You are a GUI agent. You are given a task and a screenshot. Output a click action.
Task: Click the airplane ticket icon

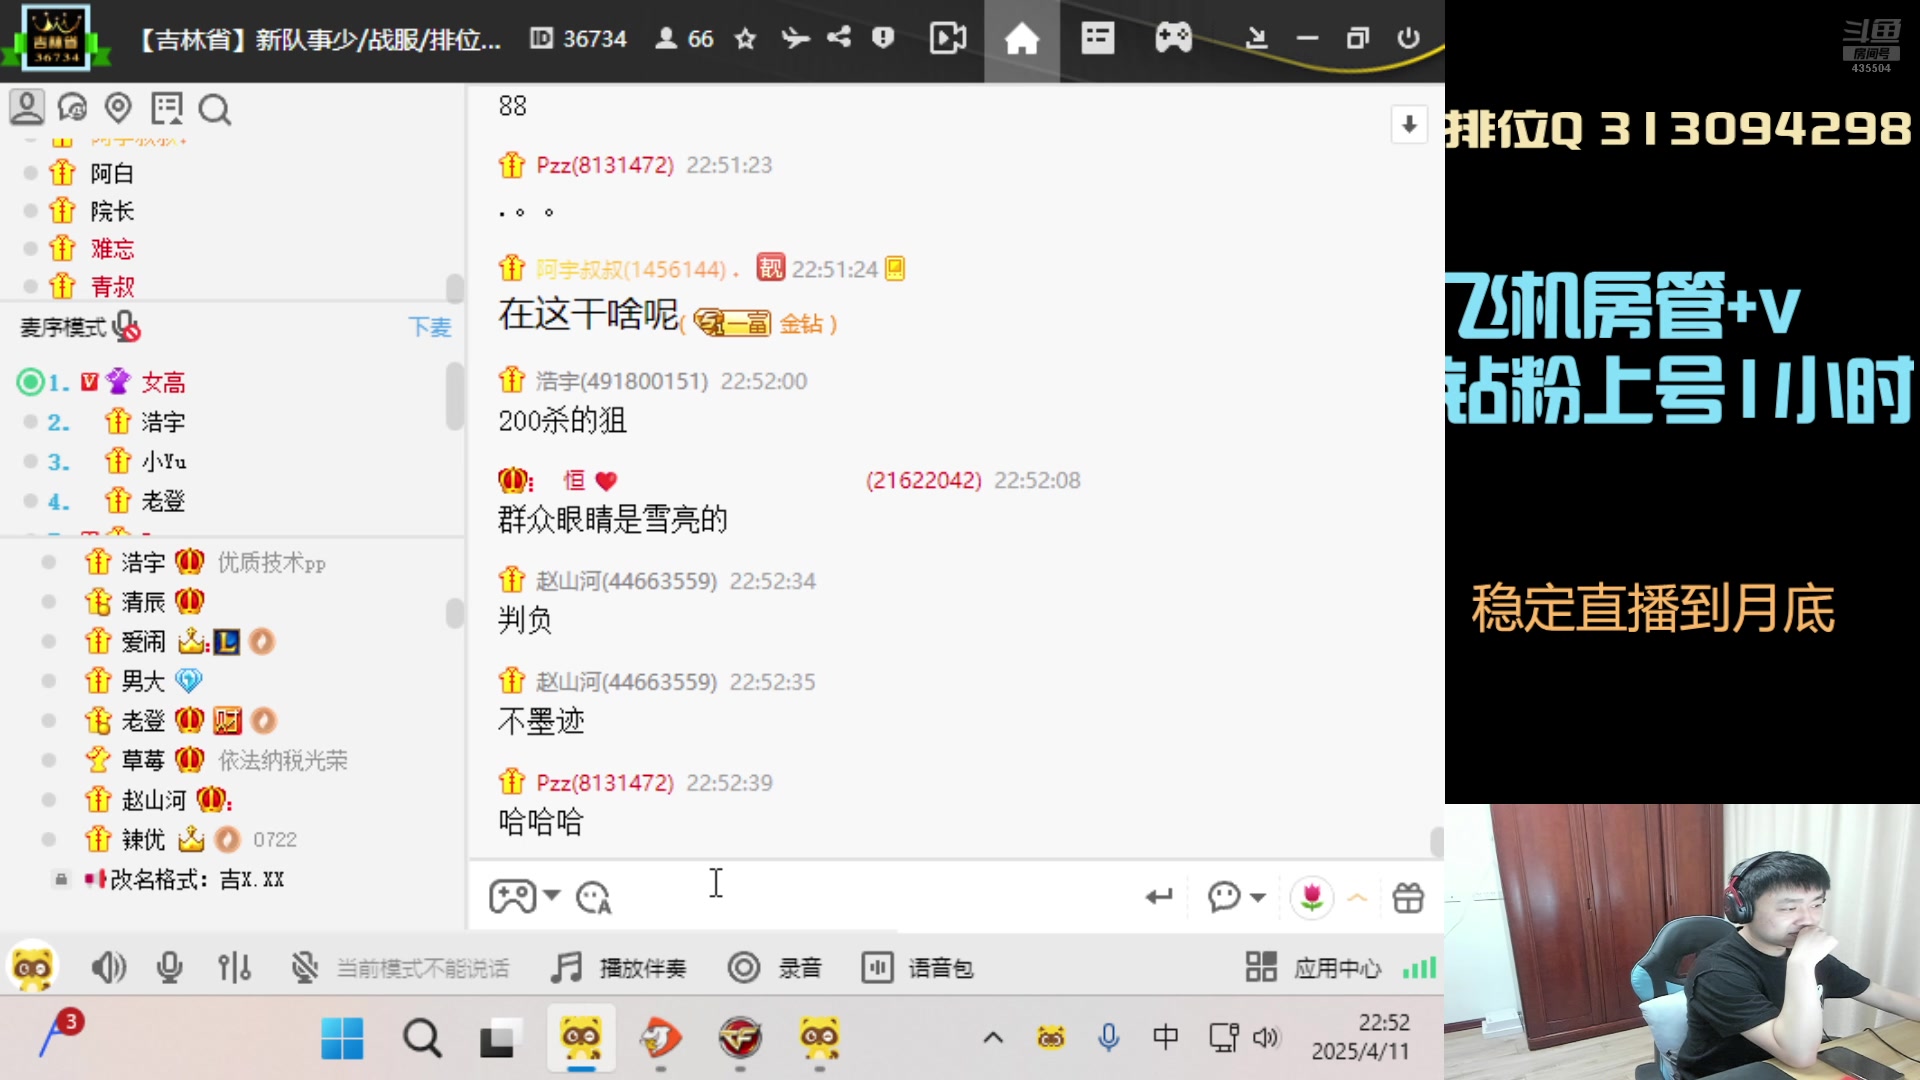[795, 39]
